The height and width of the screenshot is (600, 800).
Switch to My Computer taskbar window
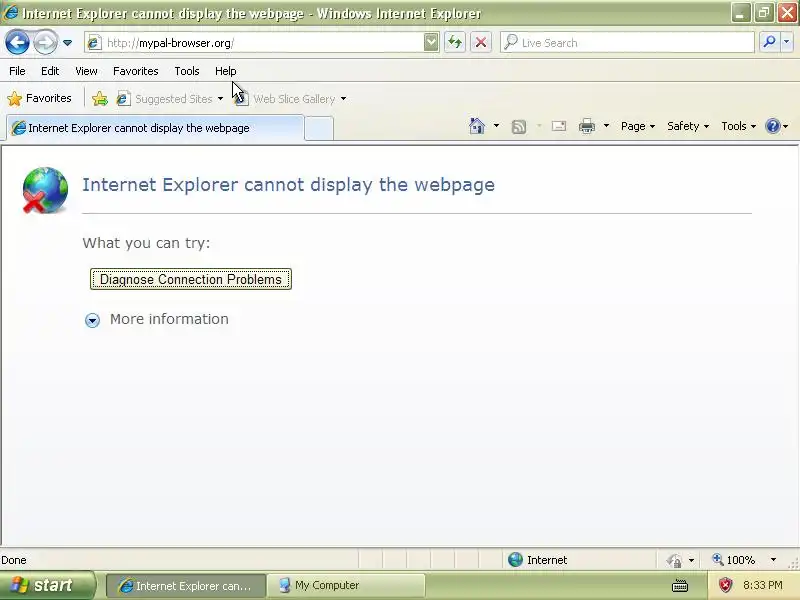[x=345, y=585]
